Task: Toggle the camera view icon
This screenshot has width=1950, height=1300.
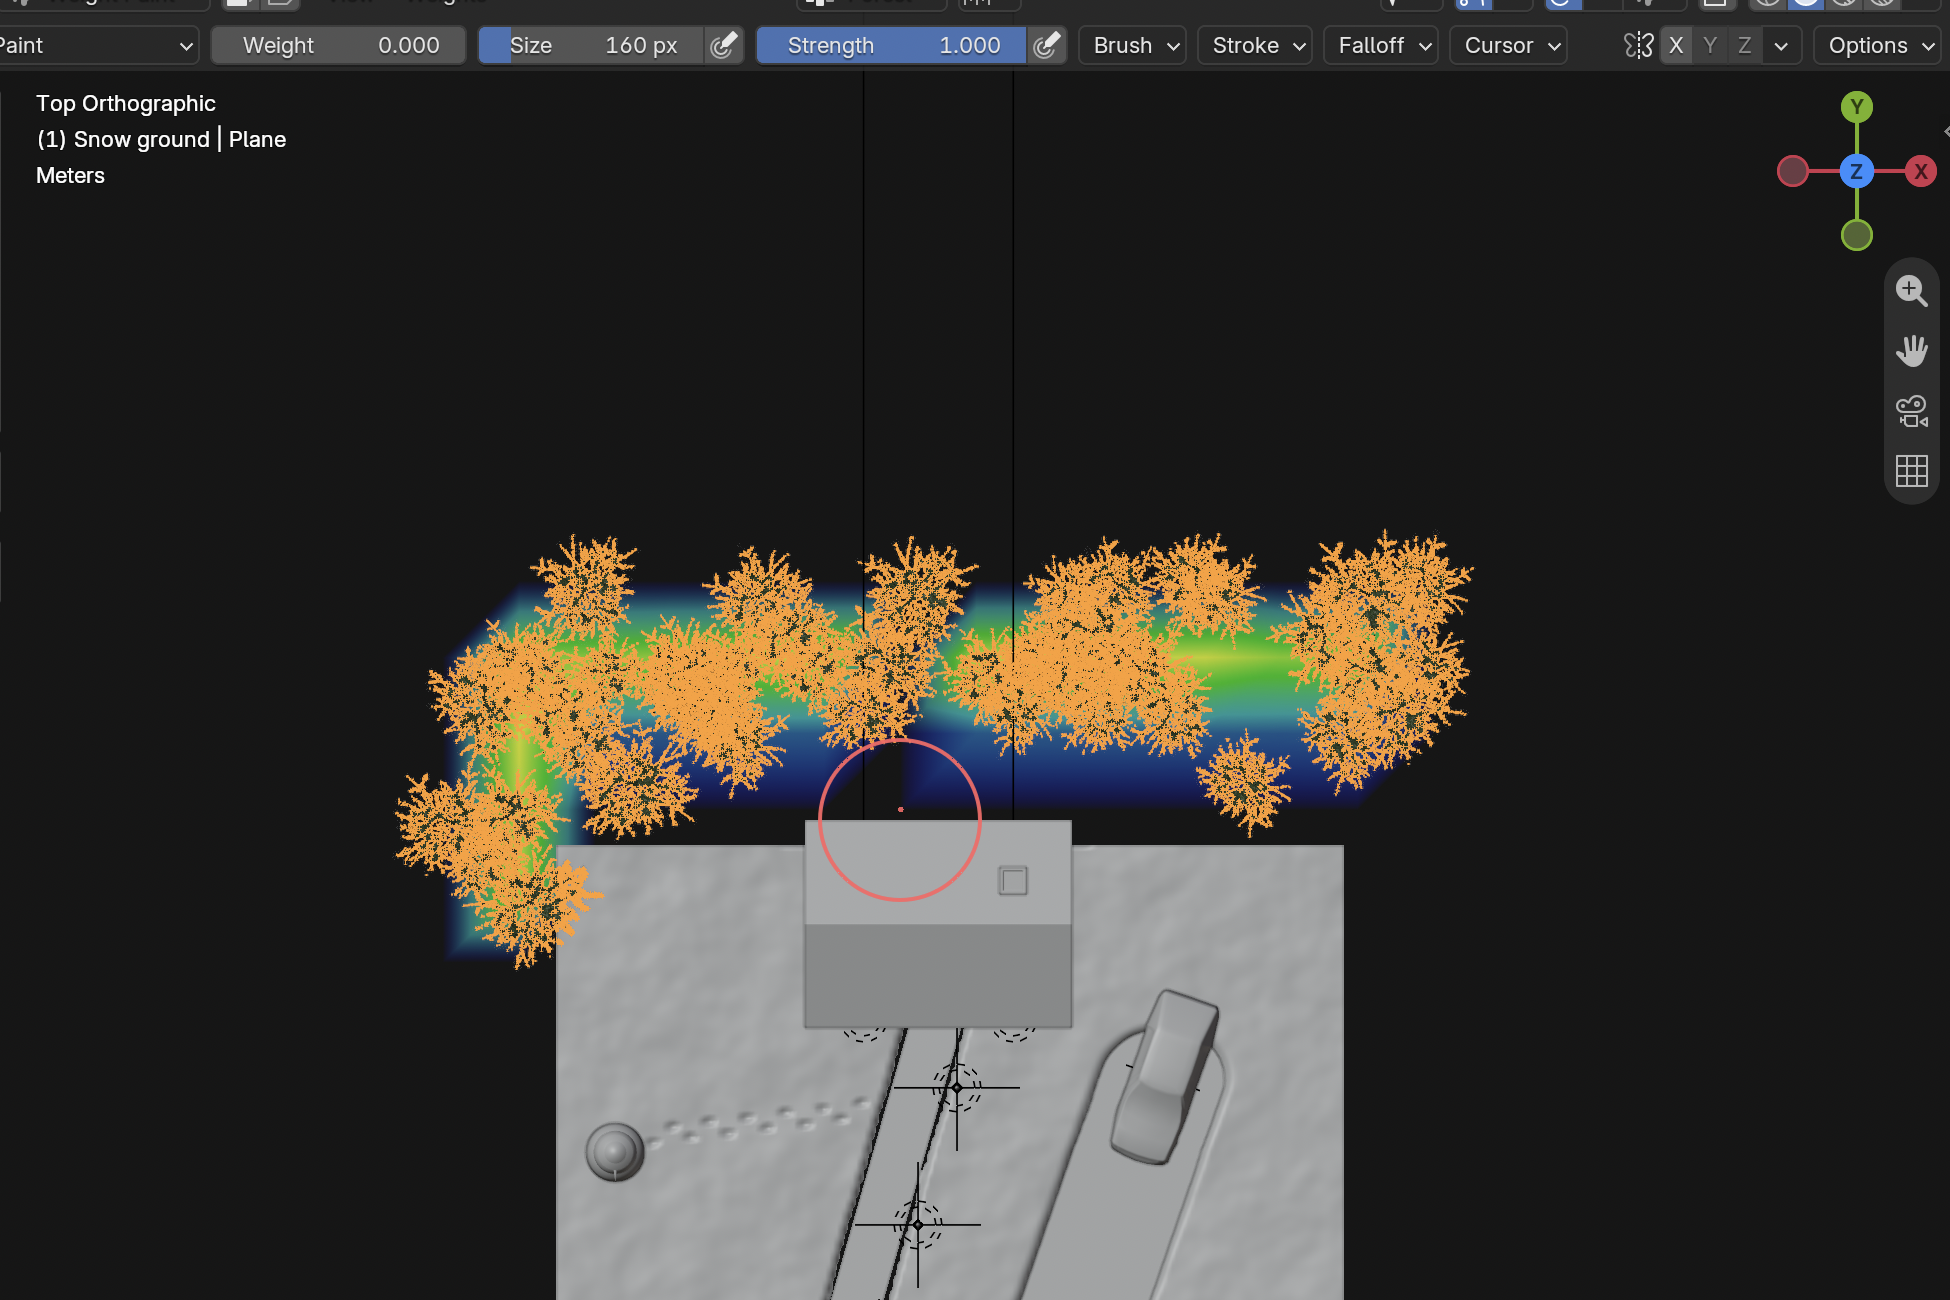Action: 1911,411
